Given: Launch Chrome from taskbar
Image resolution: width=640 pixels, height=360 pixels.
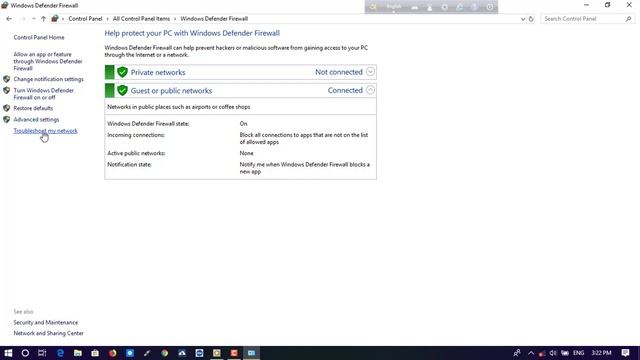Looking at the screenshot, I should (164, 353).
